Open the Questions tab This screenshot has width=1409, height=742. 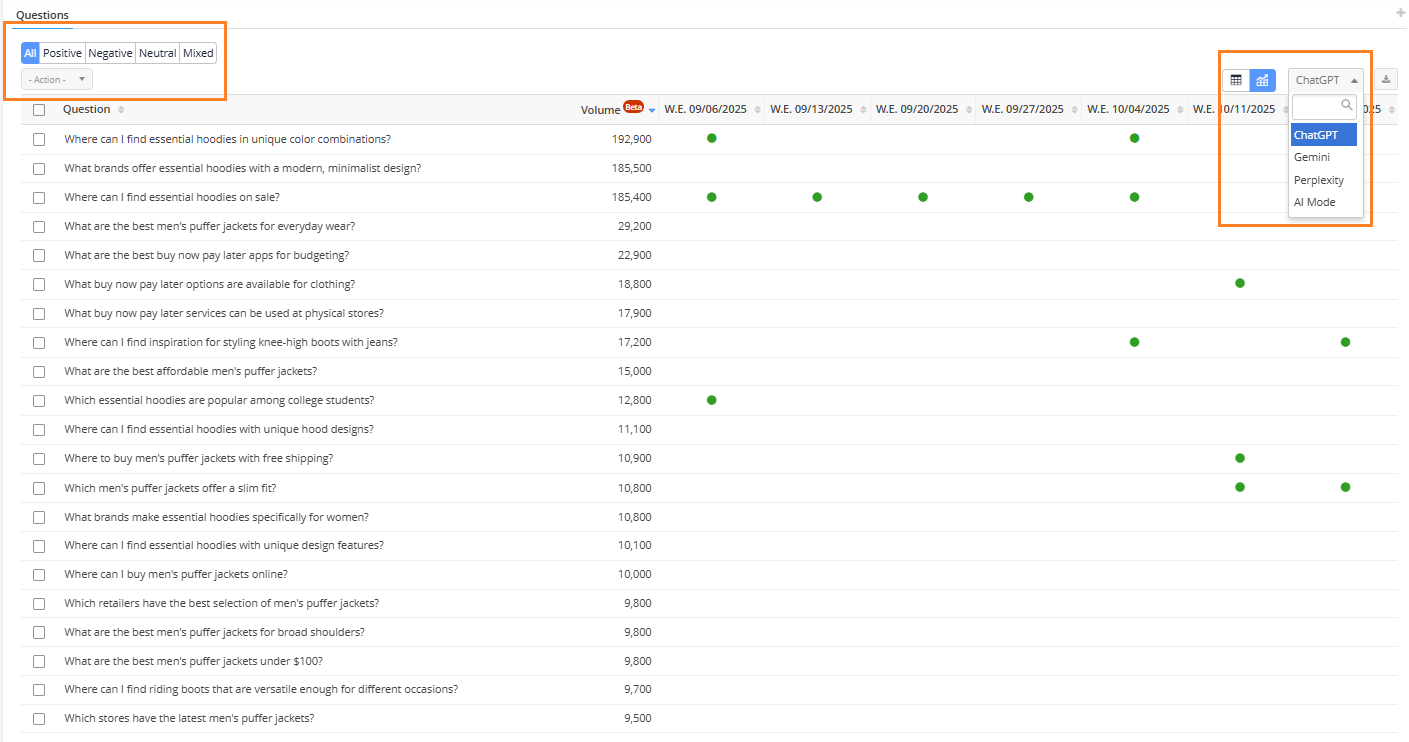point(42,15)
